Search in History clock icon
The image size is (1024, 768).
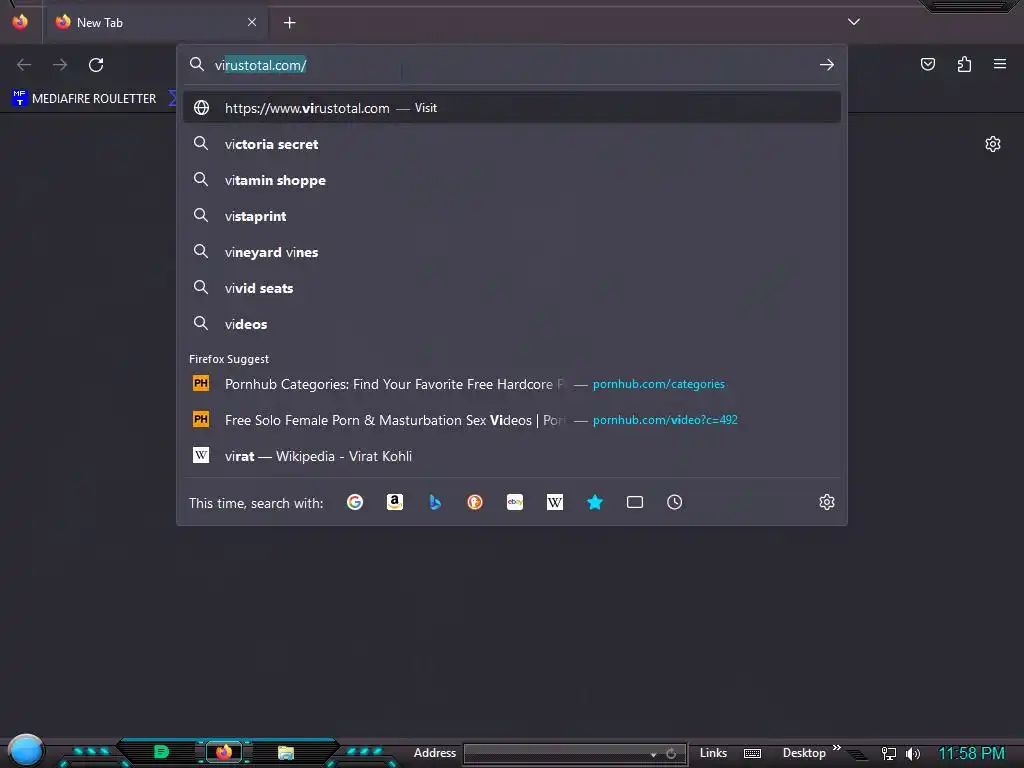[675, 502]
